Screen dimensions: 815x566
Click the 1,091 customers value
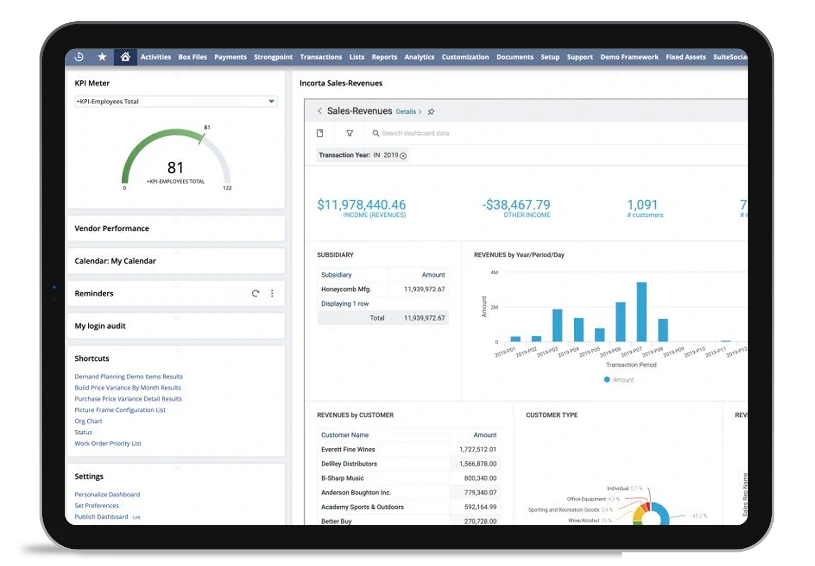(x=642, y=205)
